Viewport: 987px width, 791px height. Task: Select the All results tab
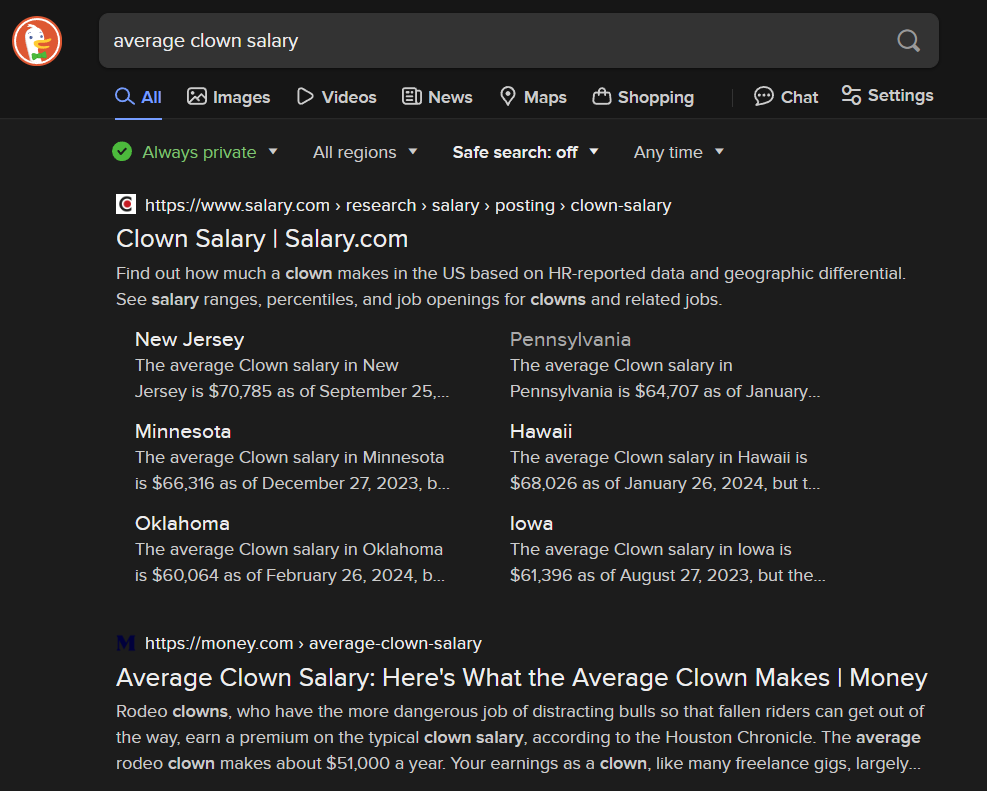click(x=138, y=97)
